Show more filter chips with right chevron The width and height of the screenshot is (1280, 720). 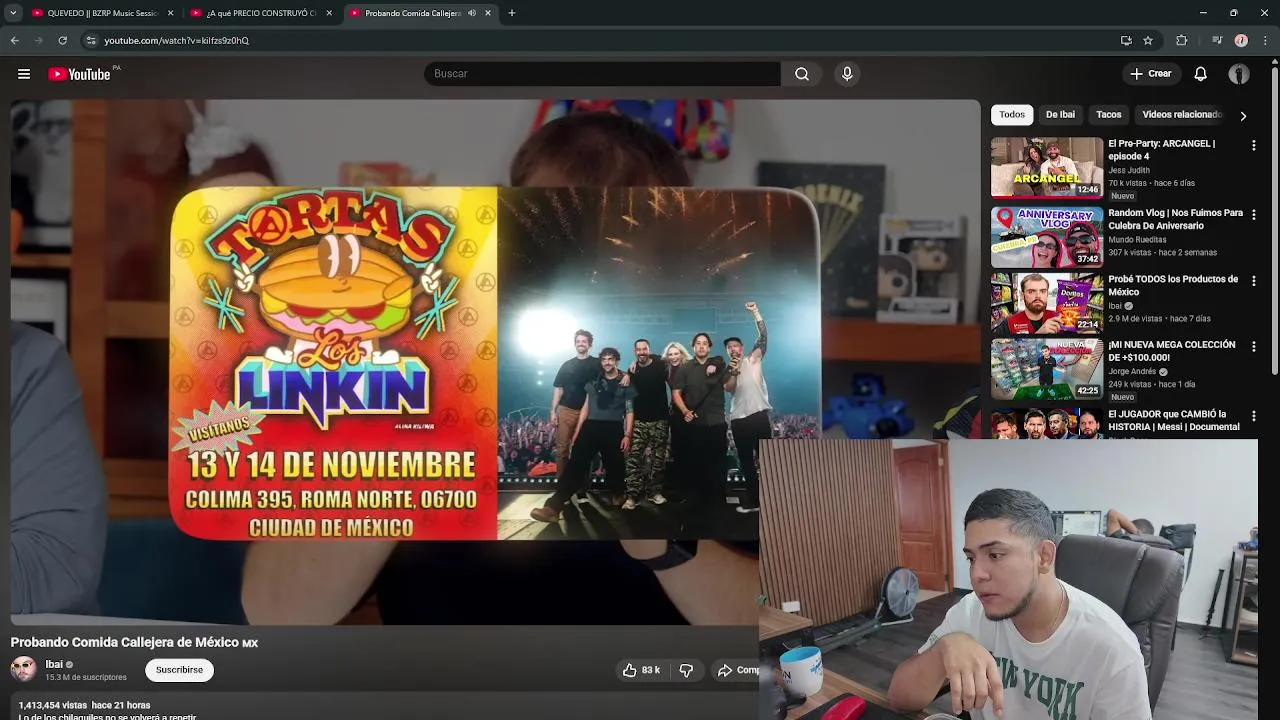coord(1243,116)
